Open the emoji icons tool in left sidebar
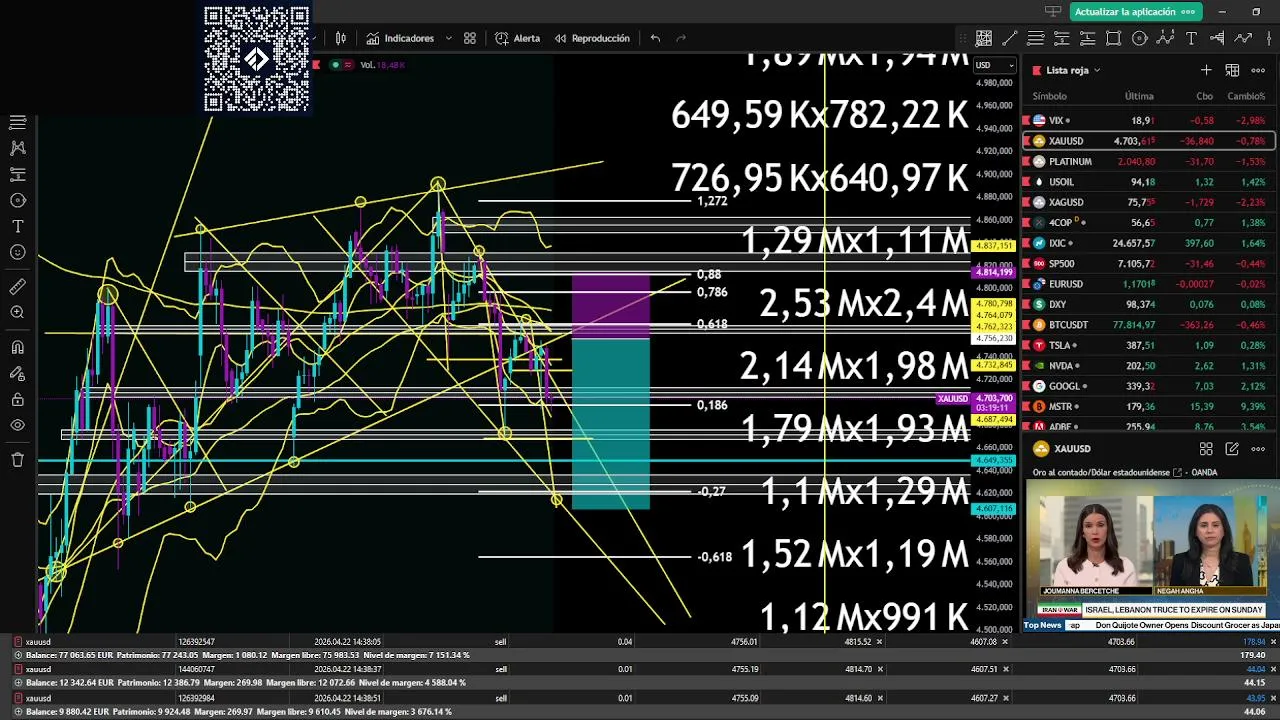The image size is (1280, 720). [17, 252]
